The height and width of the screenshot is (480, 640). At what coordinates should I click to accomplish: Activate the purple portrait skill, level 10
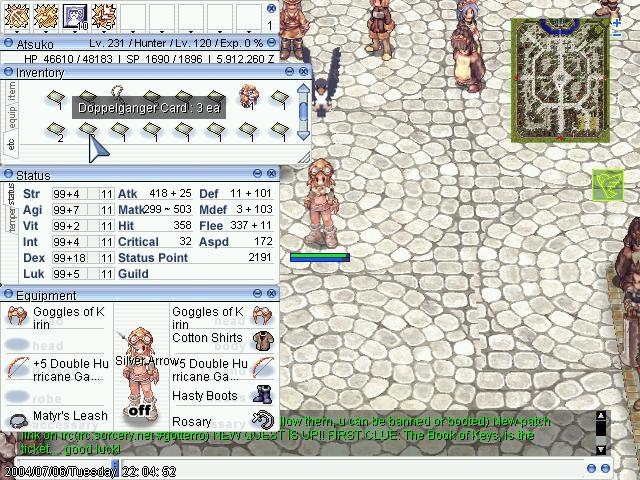pyautogui.click(x=75, y=16)
